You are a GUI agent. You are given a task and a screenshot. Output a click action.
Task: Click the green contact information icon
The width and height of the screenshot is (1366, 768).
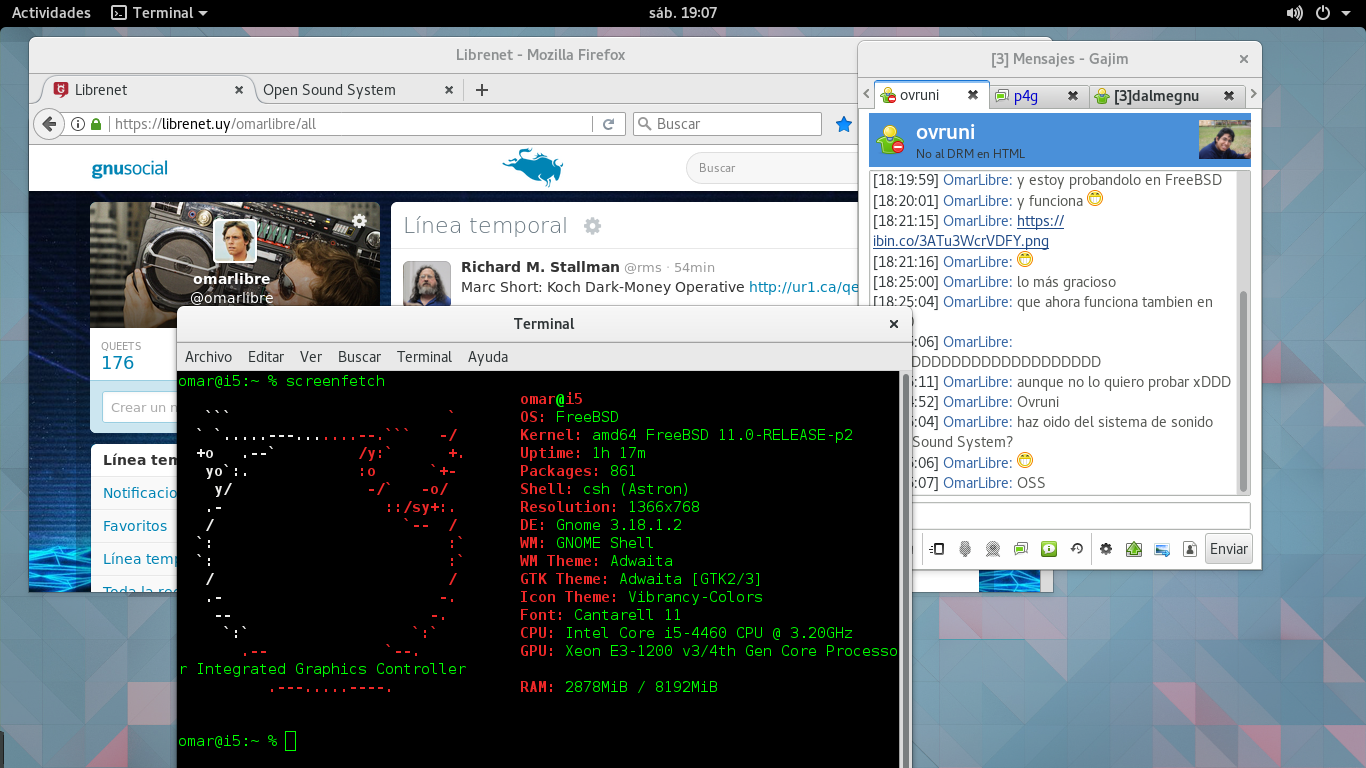[1049, 549]
